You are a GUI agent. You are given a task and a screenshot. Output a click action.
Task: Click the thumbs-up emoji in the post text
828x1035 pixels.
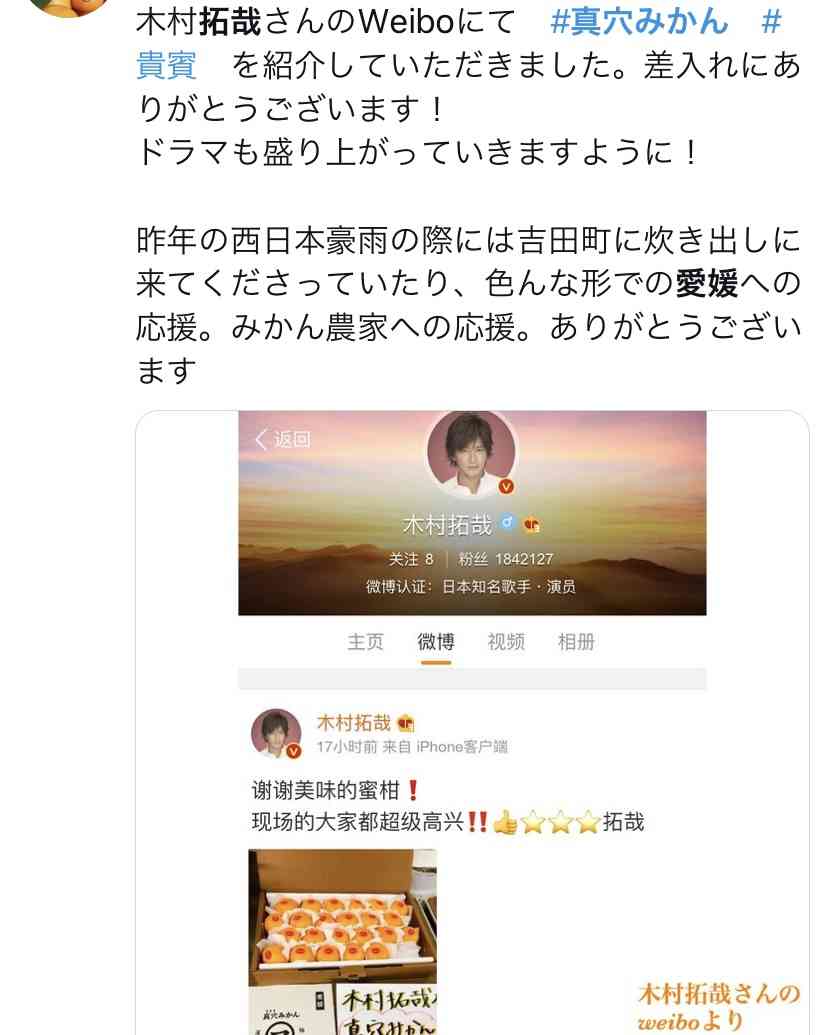tap(505, 822)
